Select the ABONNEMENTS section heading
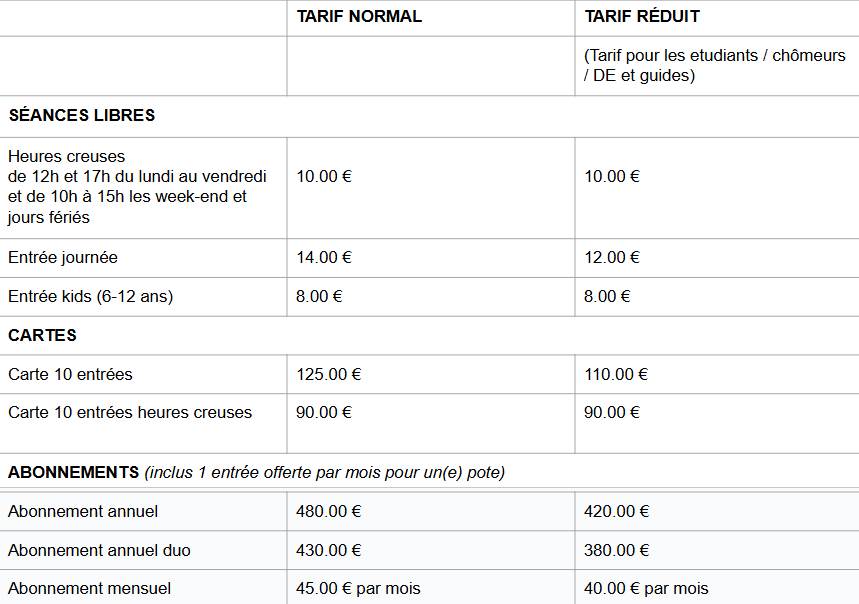This screenshot has width=859, height=604. click(x=73, y=472)
